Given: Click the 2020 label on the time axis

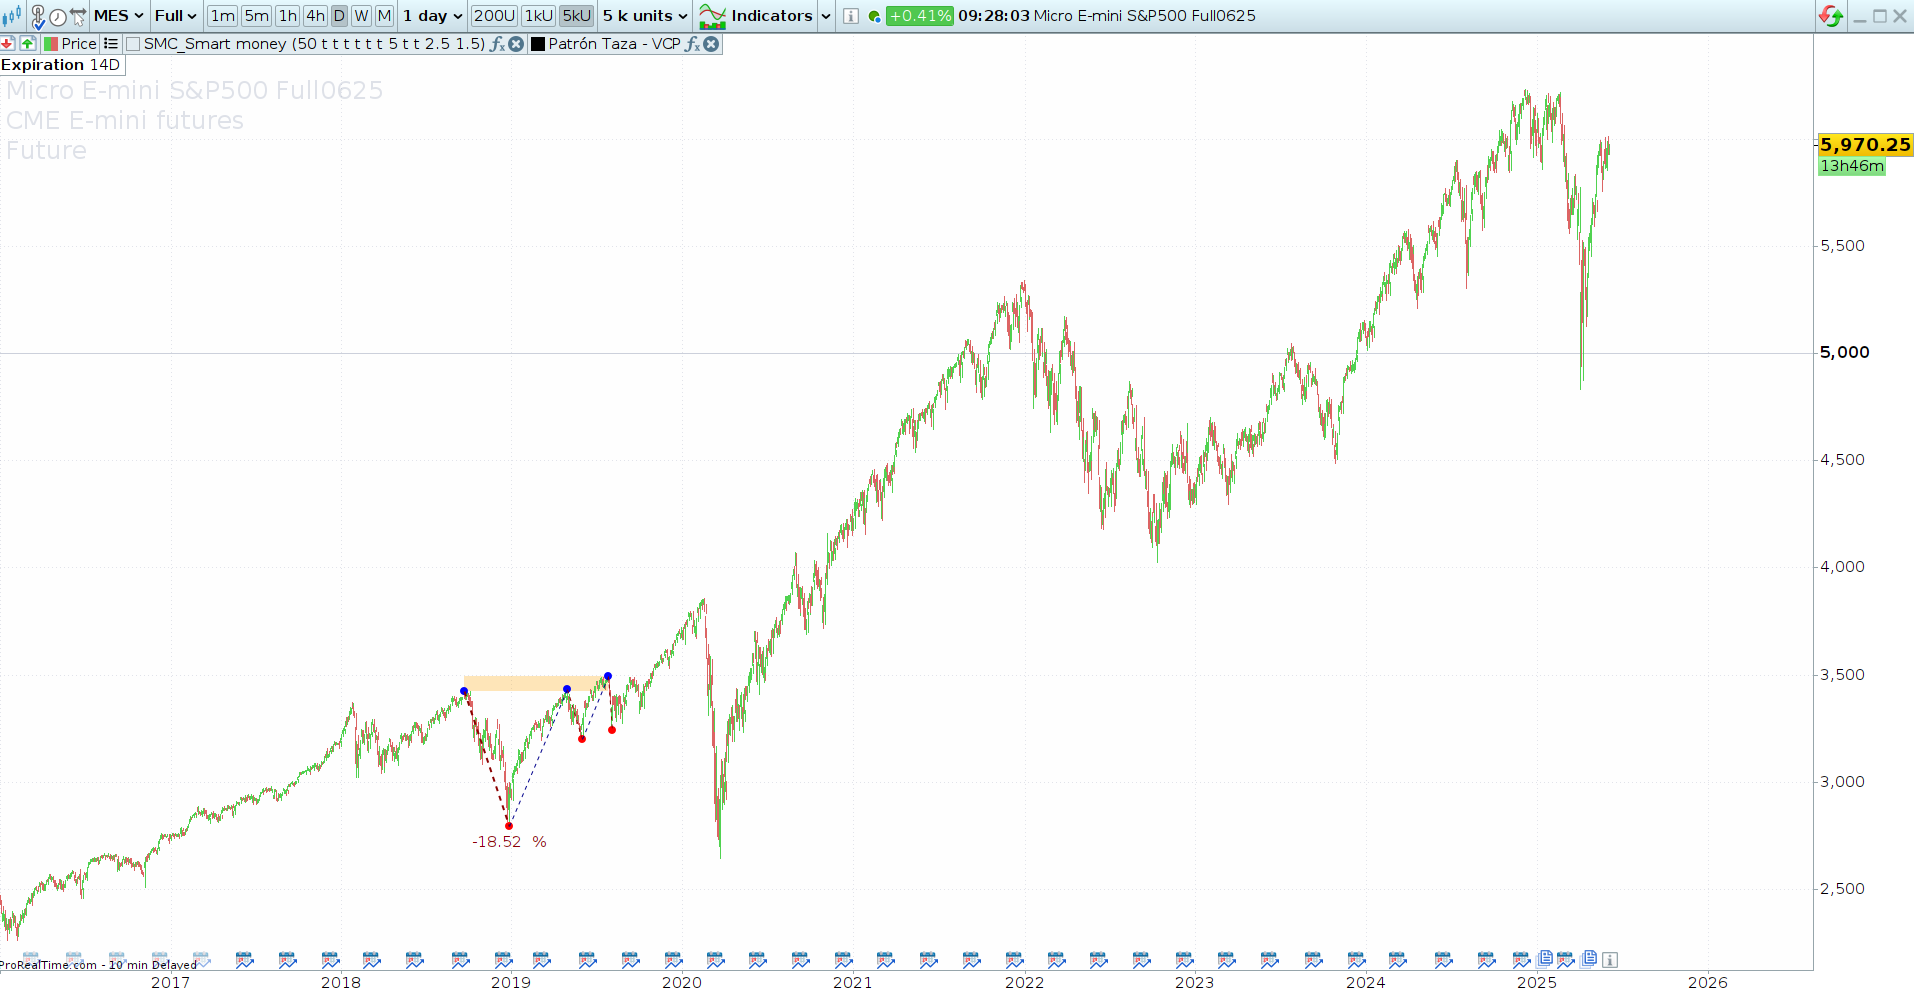Looking at the screenshot, I should pos(682,982).
